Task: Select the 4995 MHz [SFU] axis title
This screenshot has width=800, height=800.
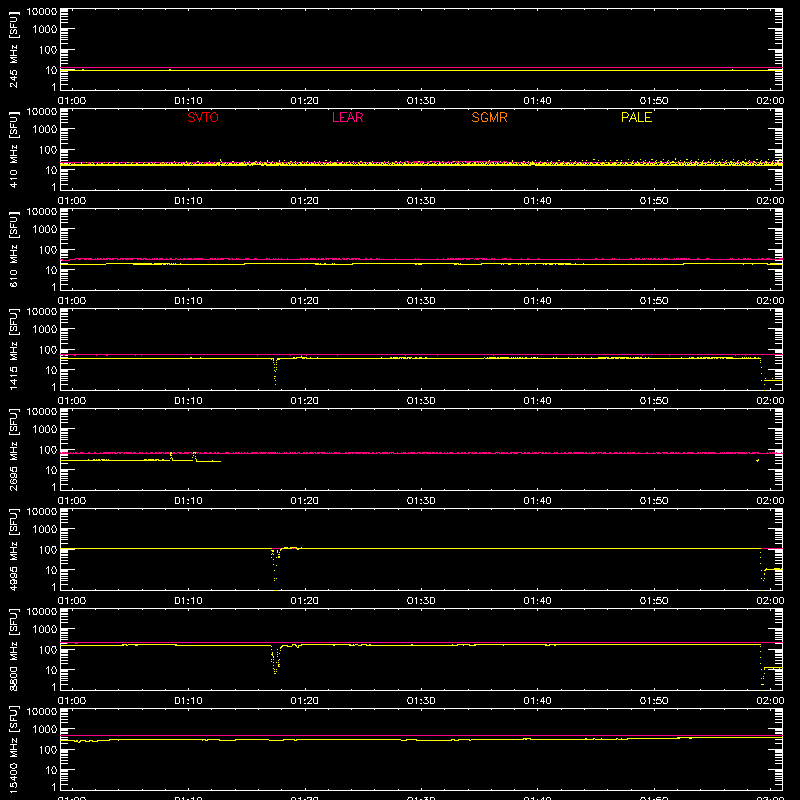Action: (x=13, y=549)
